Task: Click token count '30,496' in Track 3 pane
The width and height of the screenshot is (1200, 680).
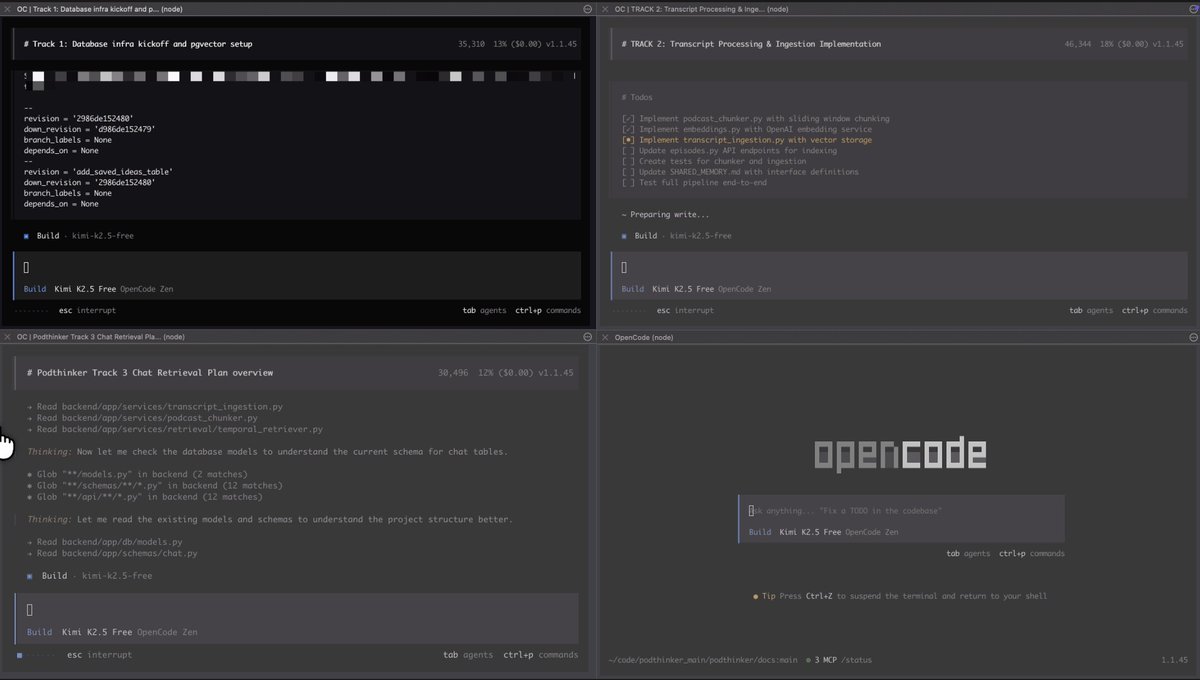Action: [x=453, y=373]
